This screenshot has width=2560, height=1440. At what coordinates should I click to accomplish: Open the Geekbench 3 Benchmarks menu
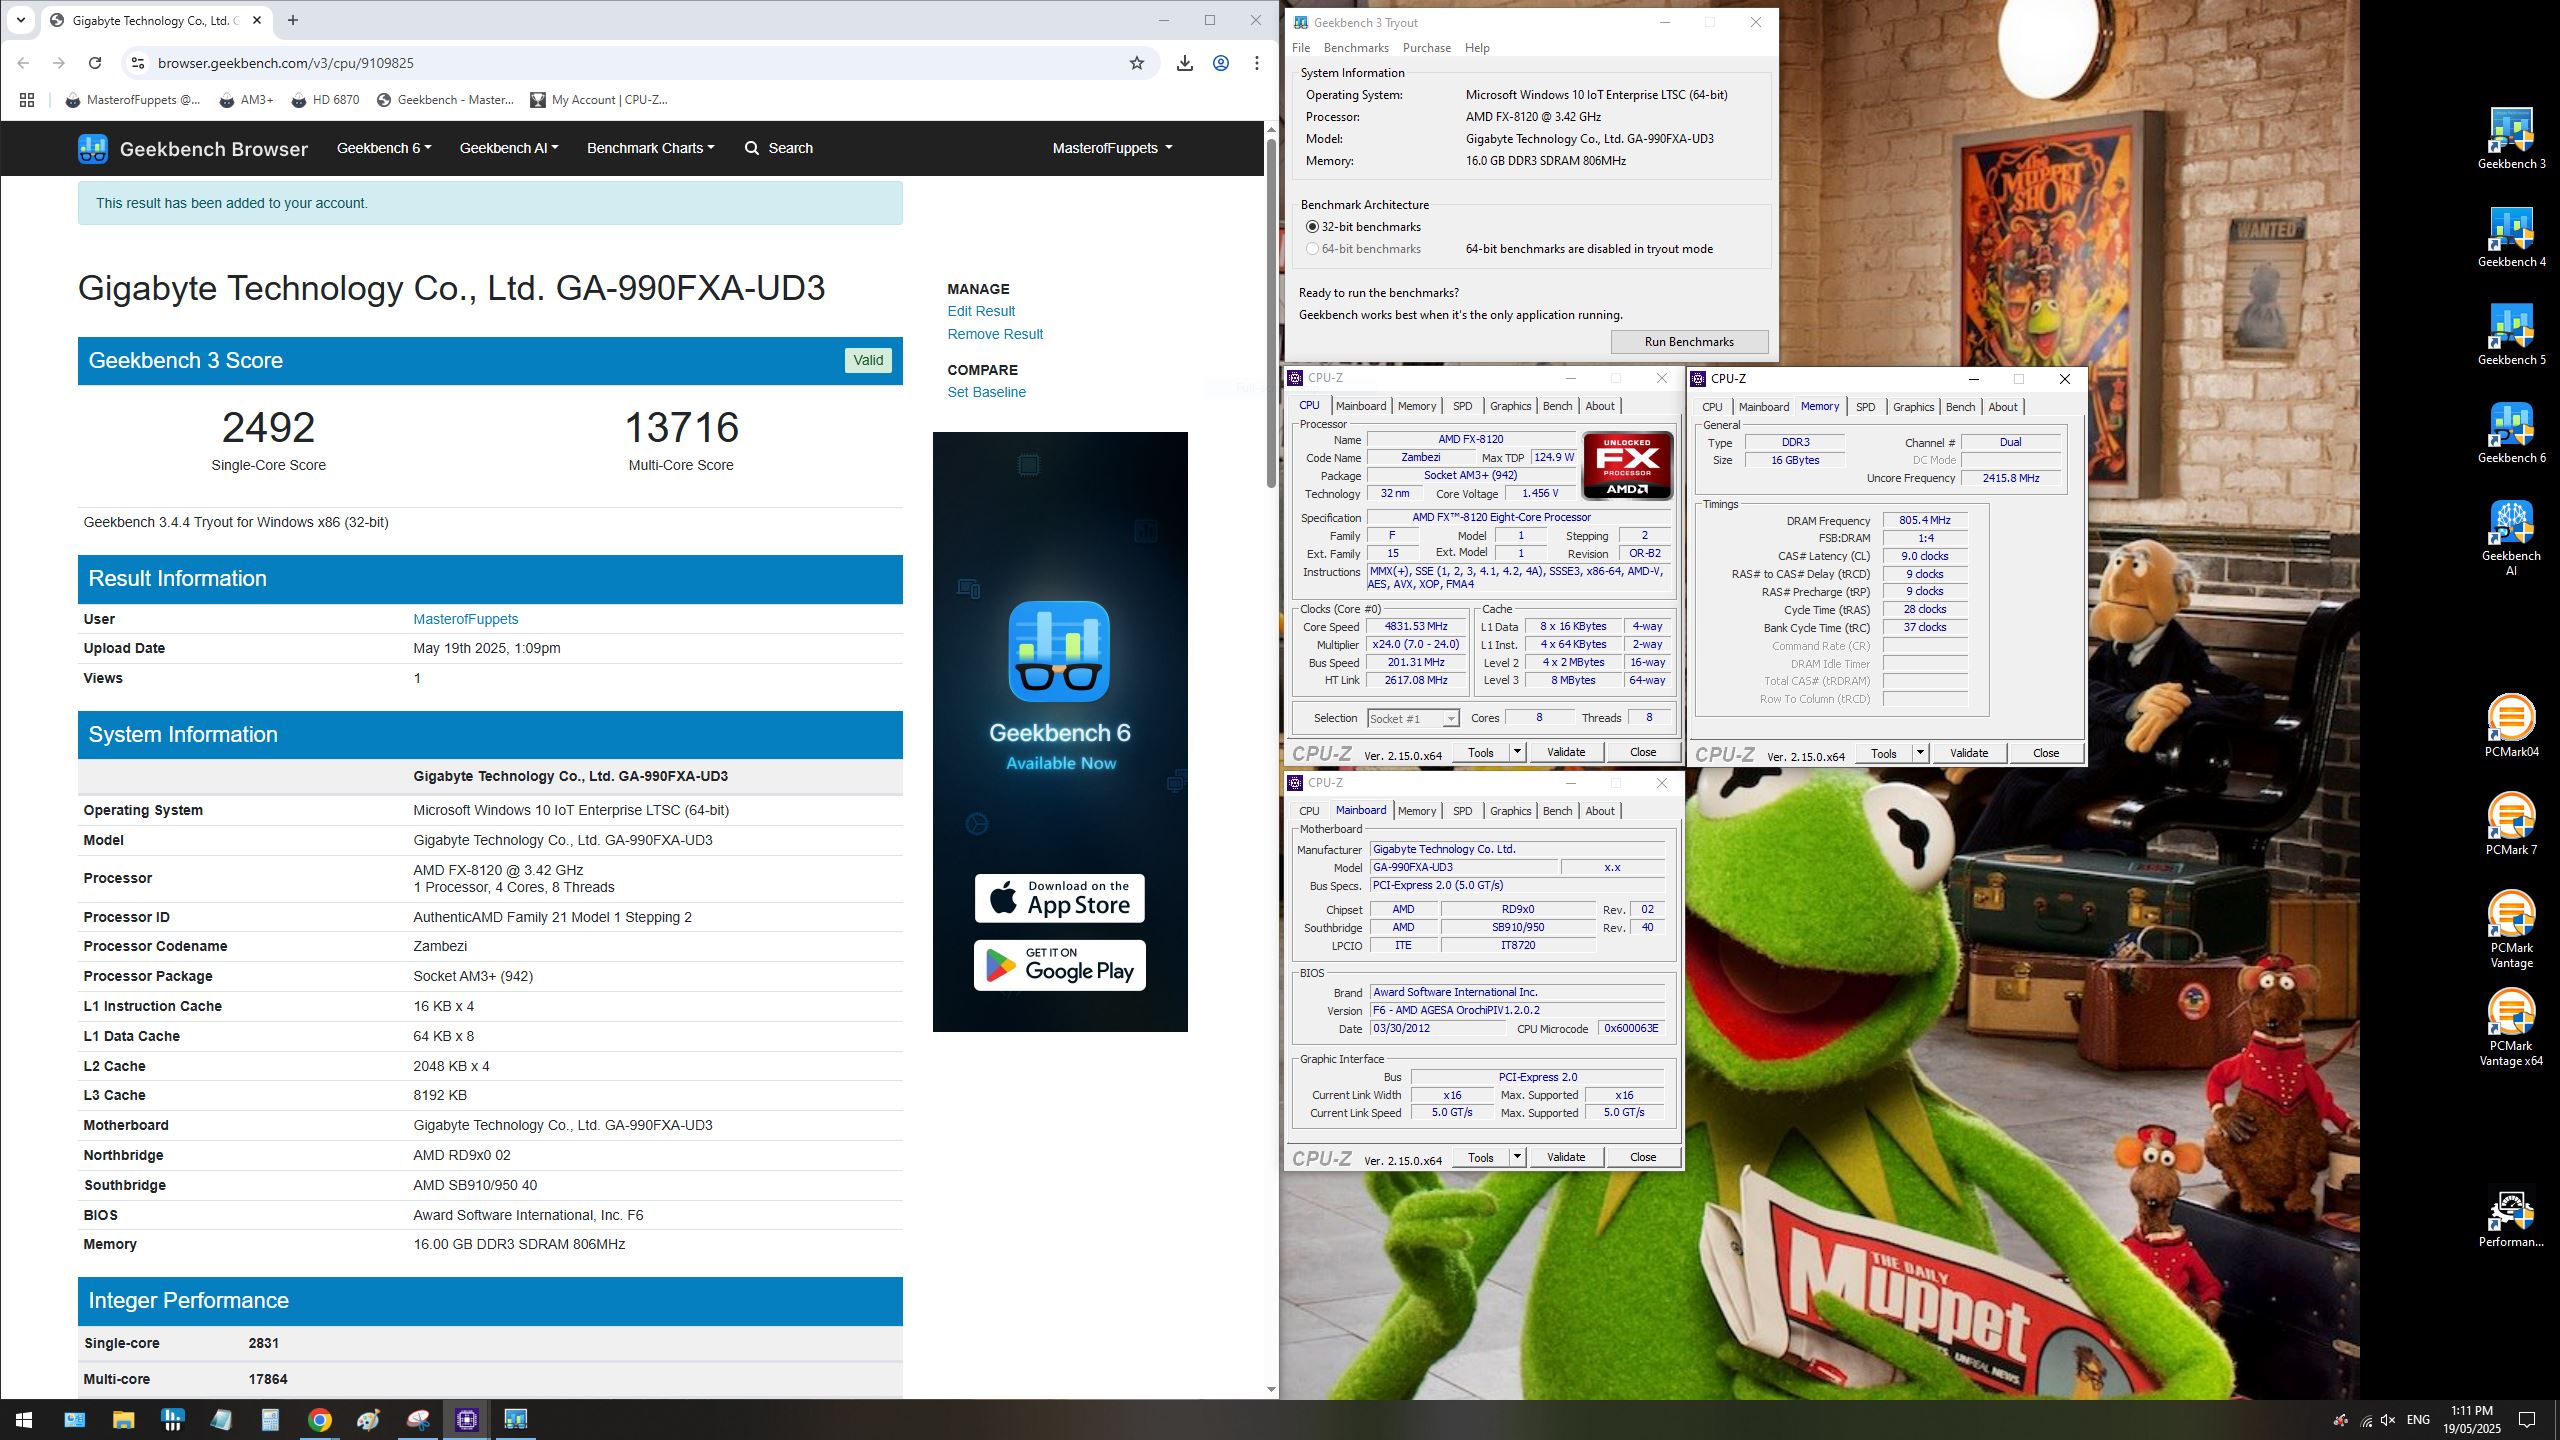tap(1356, 48)
